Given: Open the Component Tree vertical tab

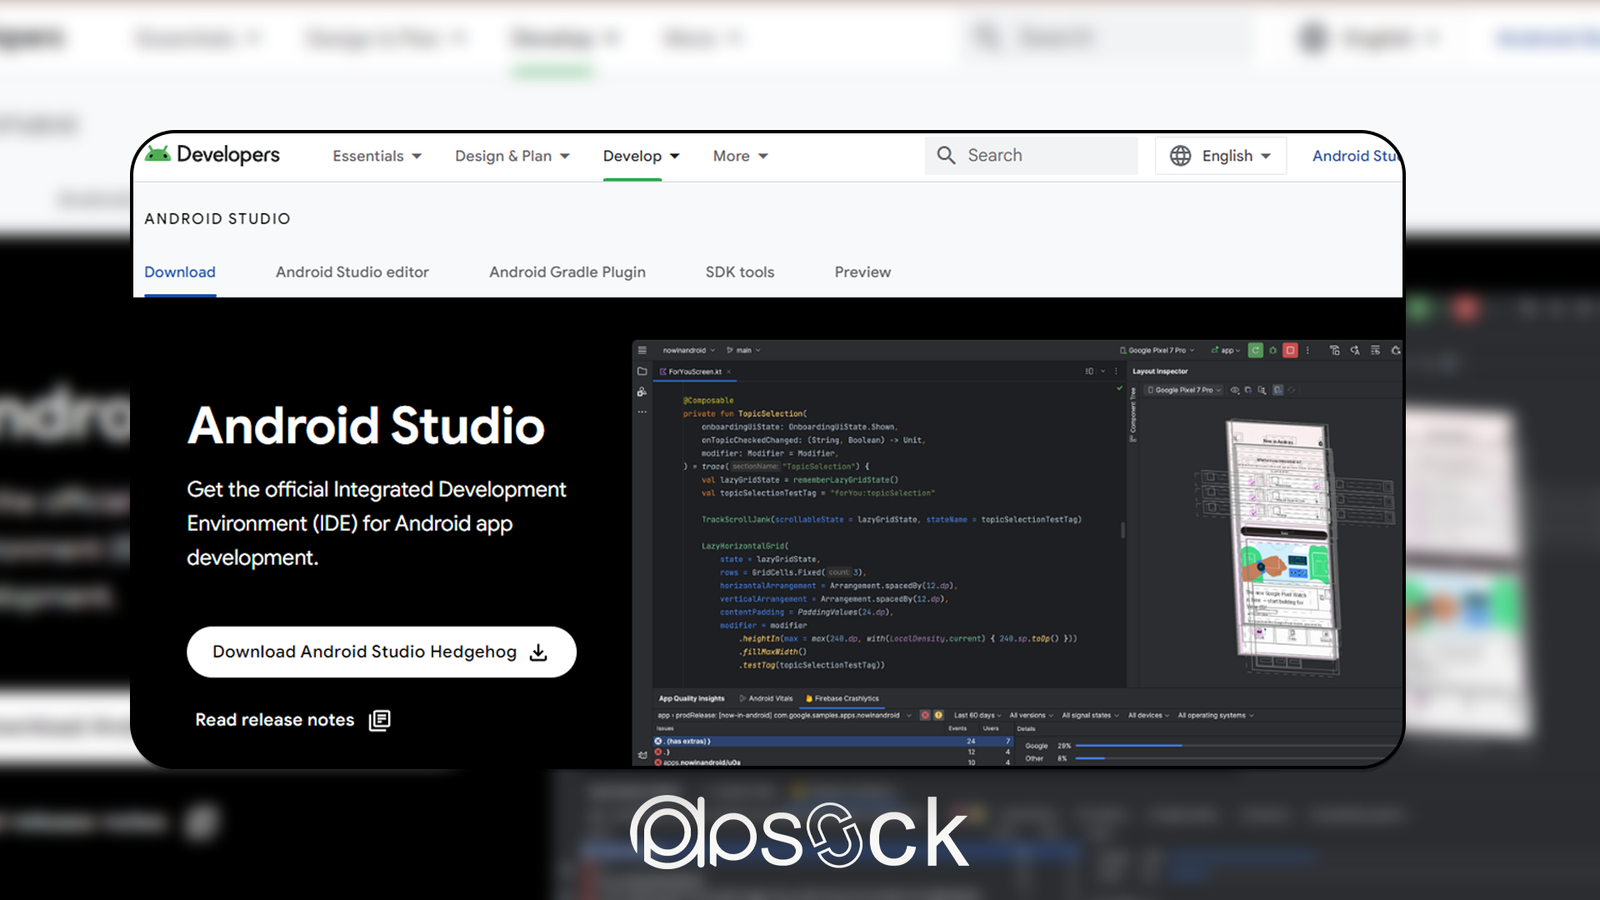Looking at the screenshot, I should pos(1133,415).
